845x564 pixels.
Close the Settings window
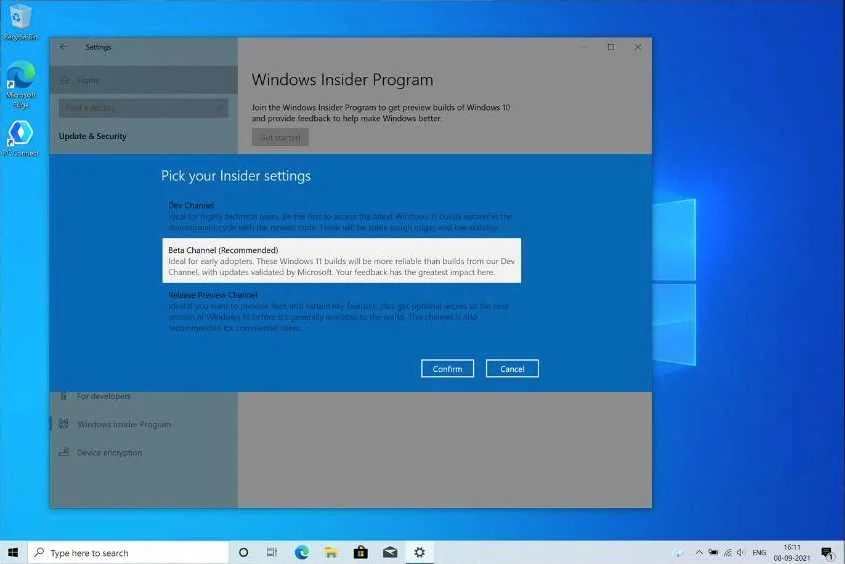coord(638,47)
